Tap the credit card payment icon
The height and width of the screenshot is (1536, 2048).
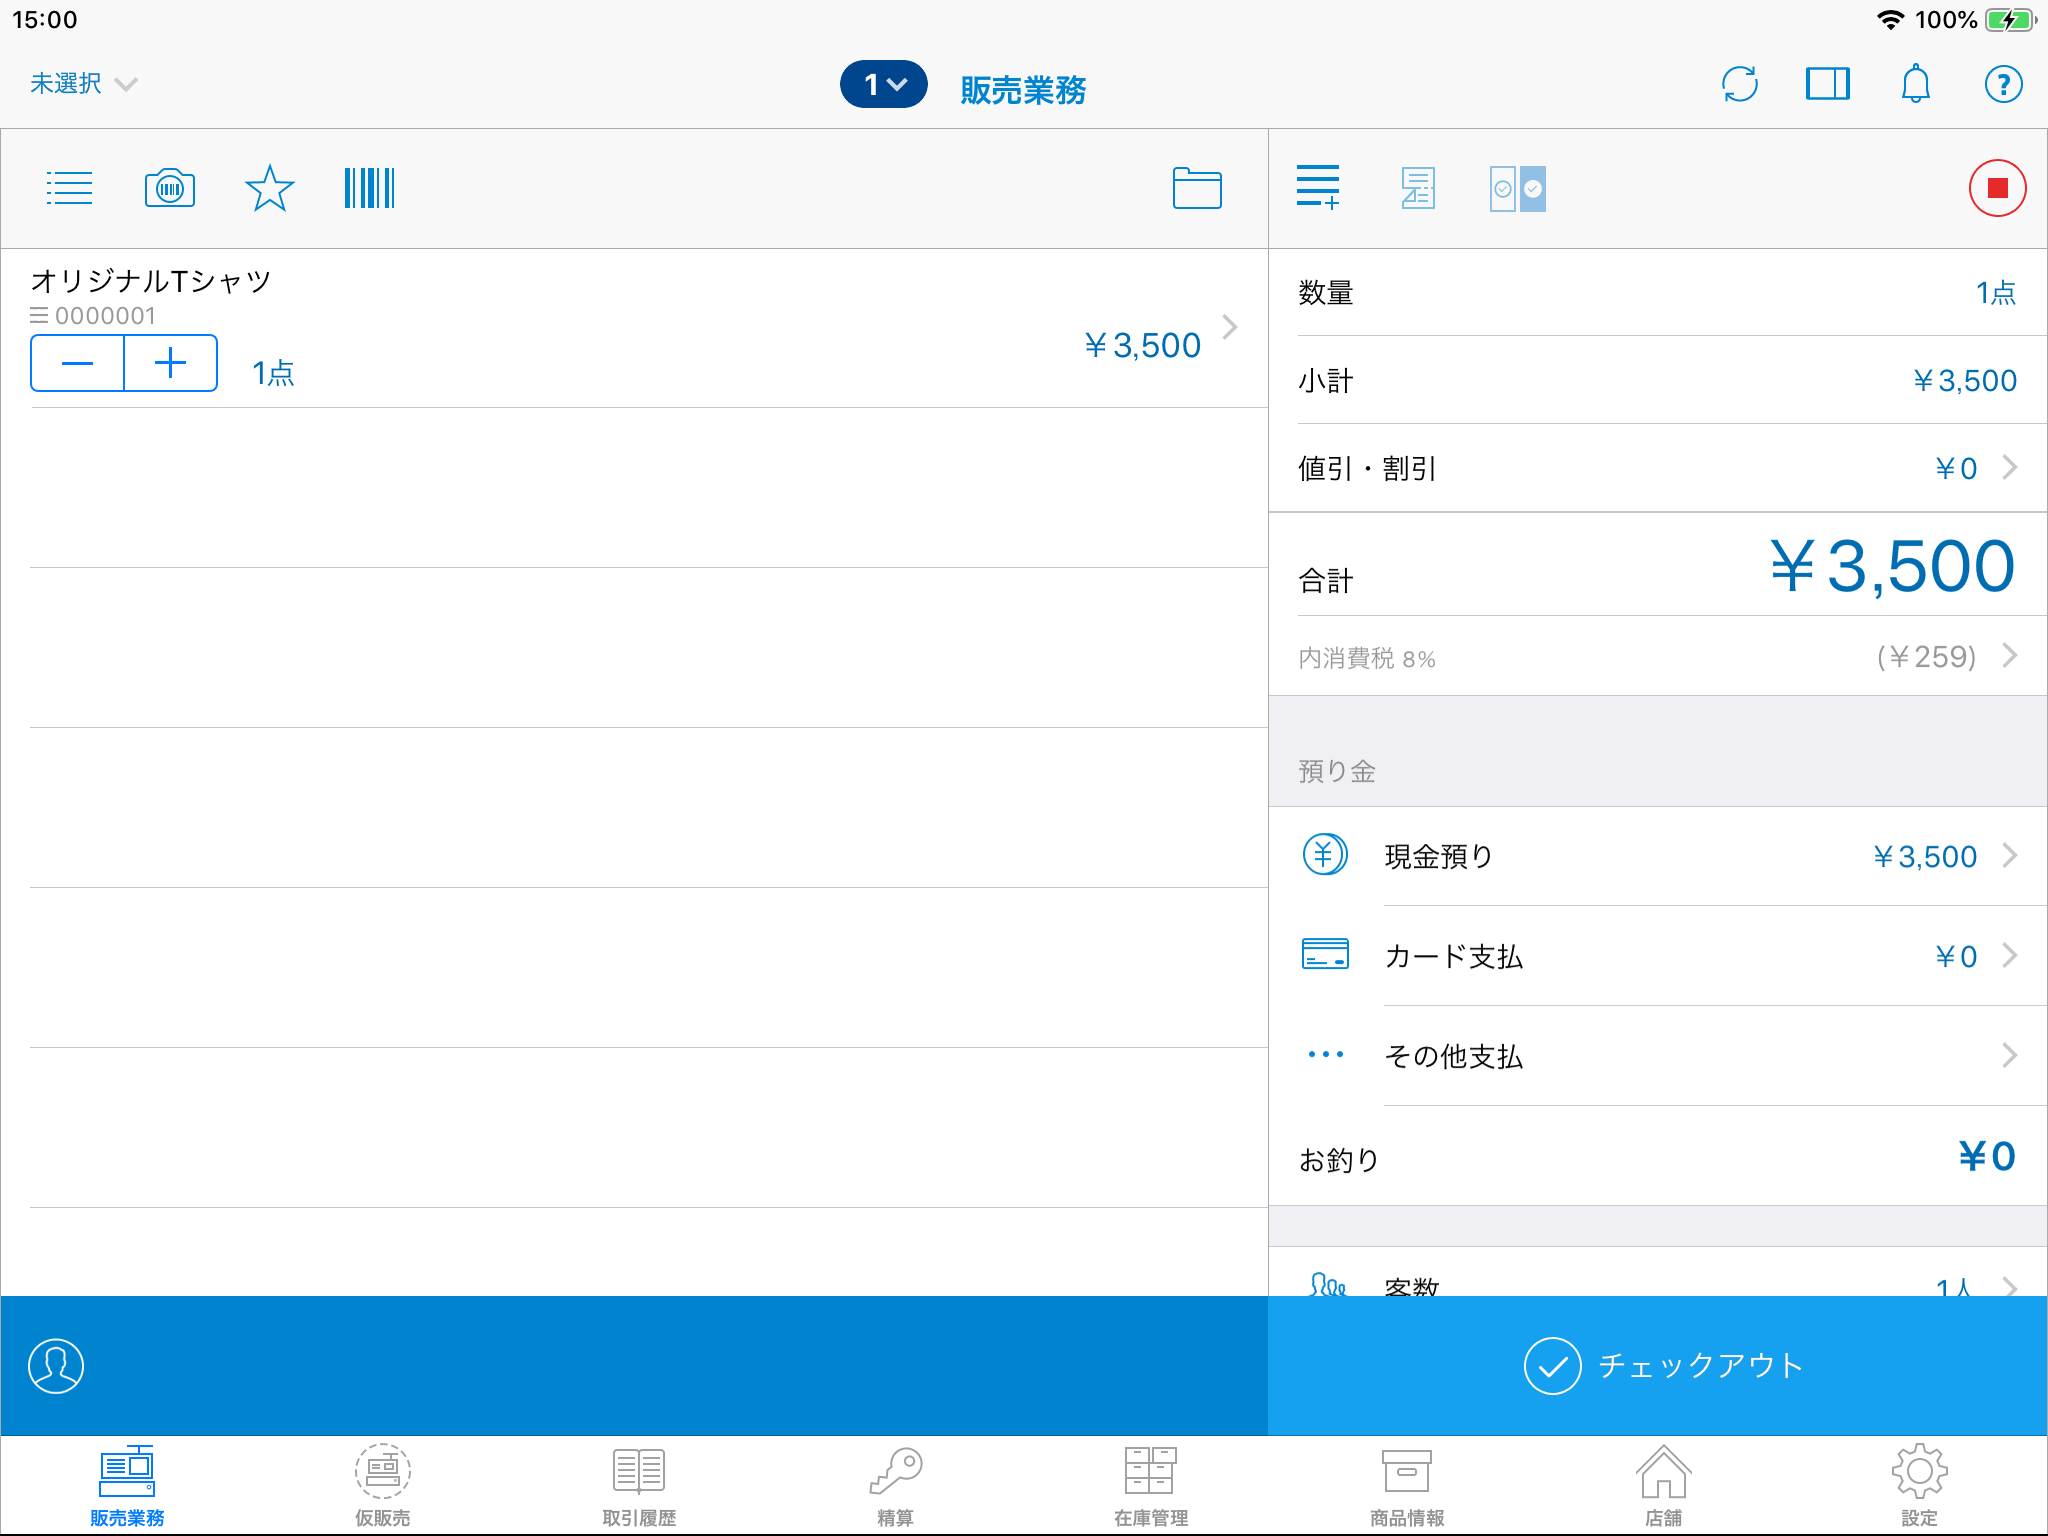1326,955
